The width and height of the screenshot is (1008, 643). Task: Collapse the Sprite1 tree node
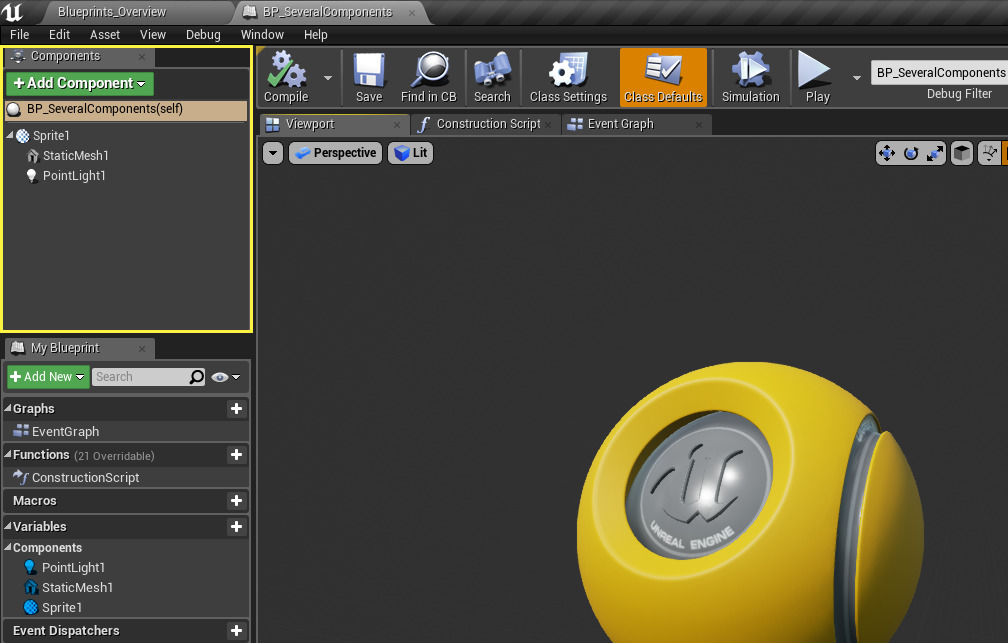[x=10, y=136]
